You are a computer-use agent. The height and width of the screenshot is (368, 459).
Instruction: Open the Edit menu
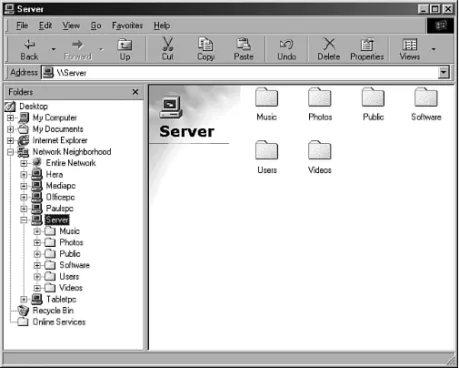pos(45,26)
